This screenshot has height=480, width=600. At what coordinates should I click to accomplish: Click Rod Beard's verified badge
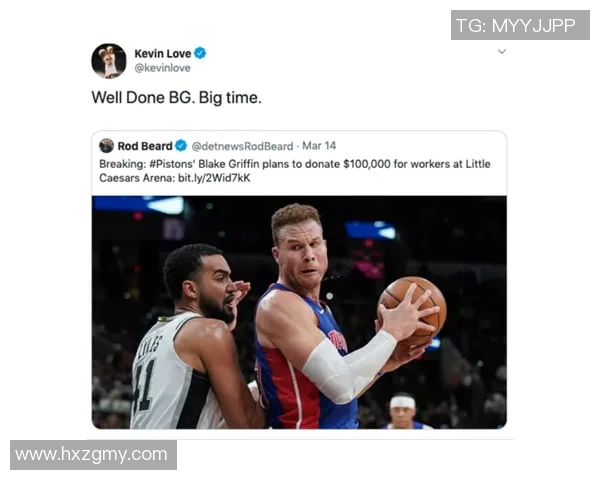(x=181, y=145)
